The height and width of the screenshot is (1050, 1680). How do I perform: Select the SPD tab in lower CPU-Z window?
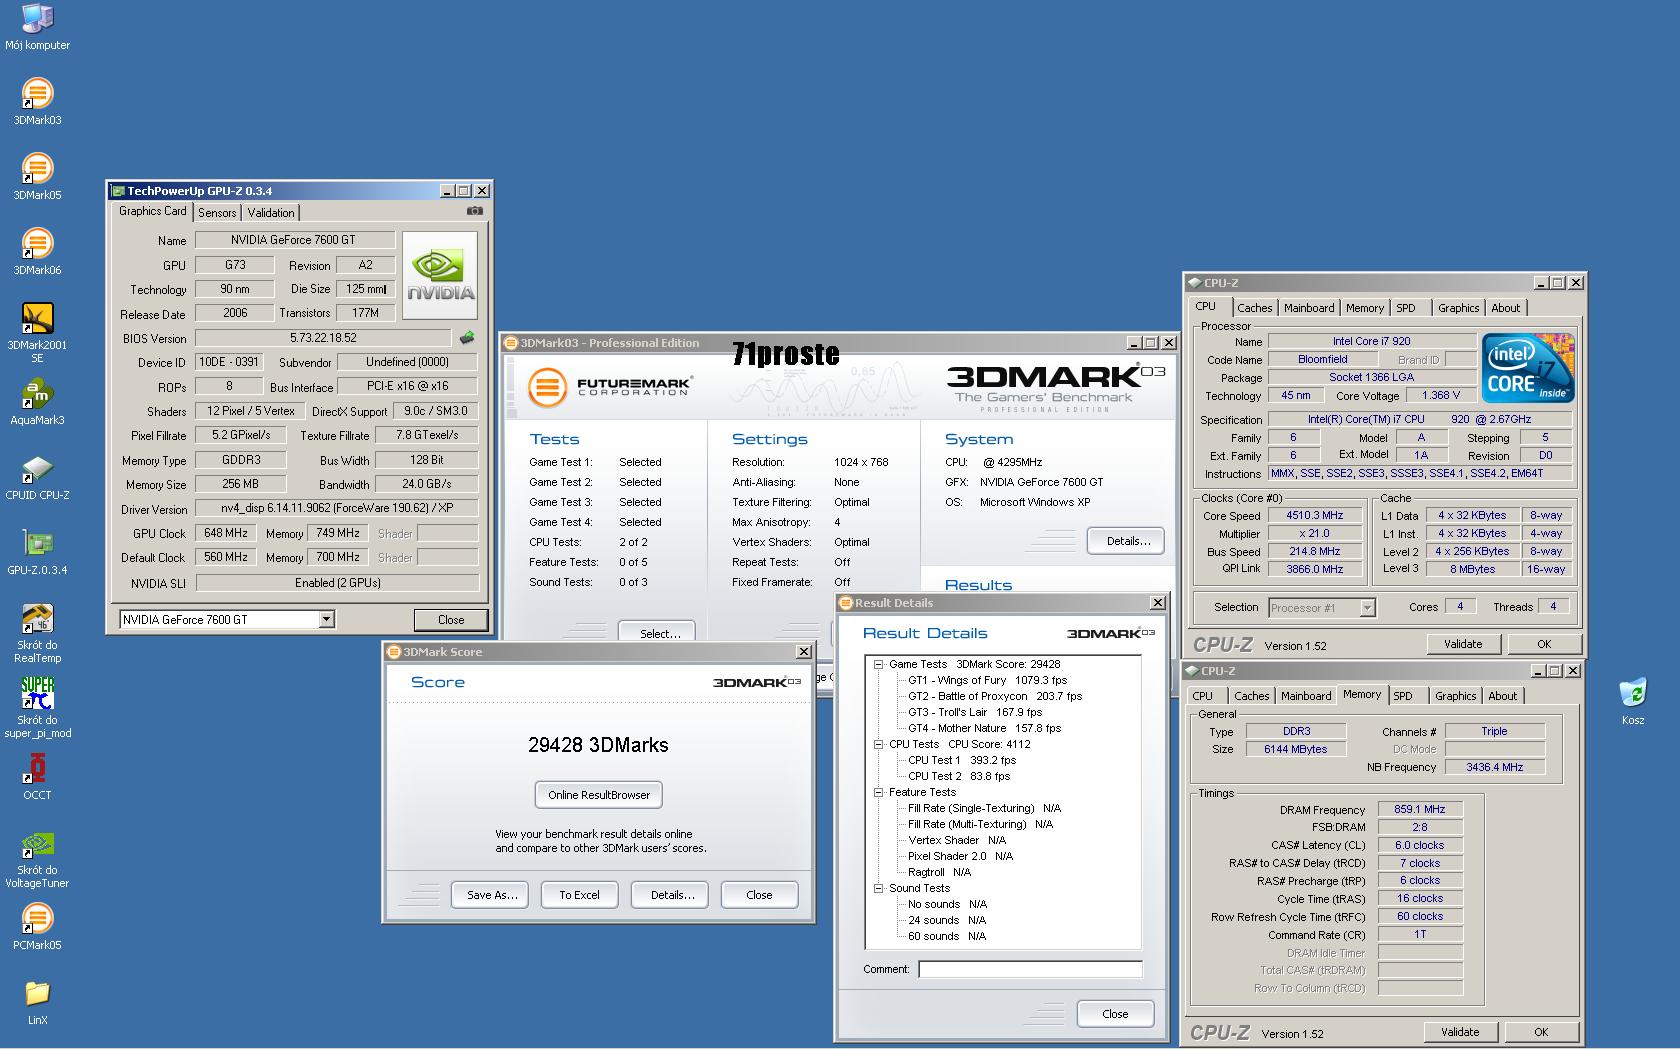click(1403, 696)
